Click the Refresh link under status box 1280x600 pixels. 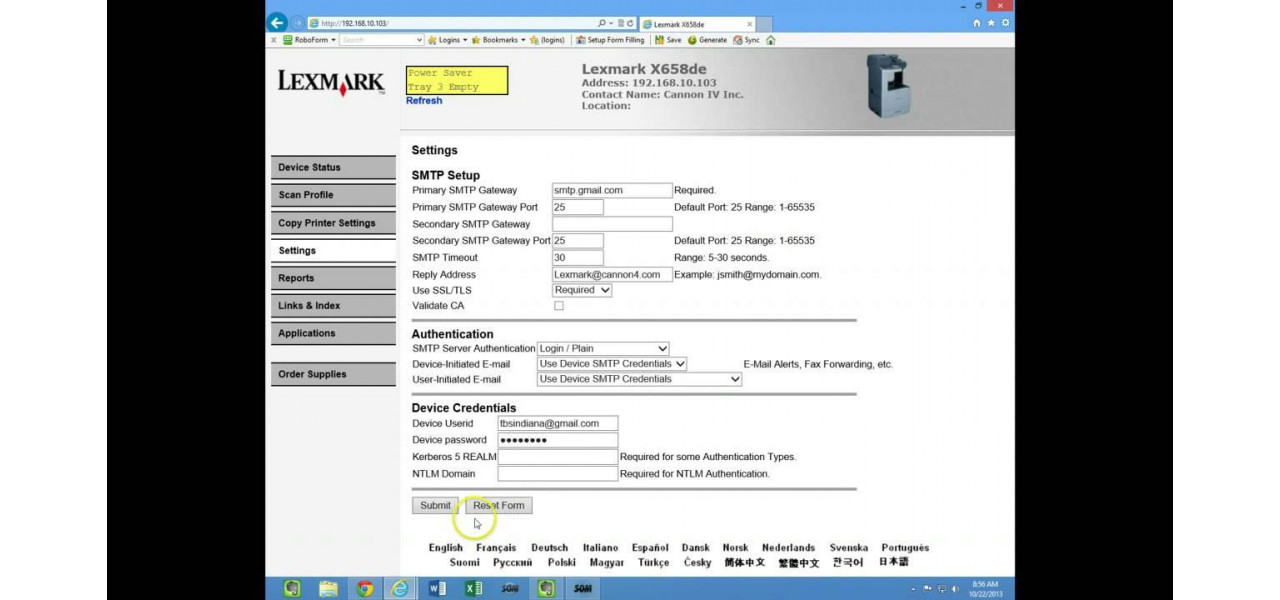424,101
